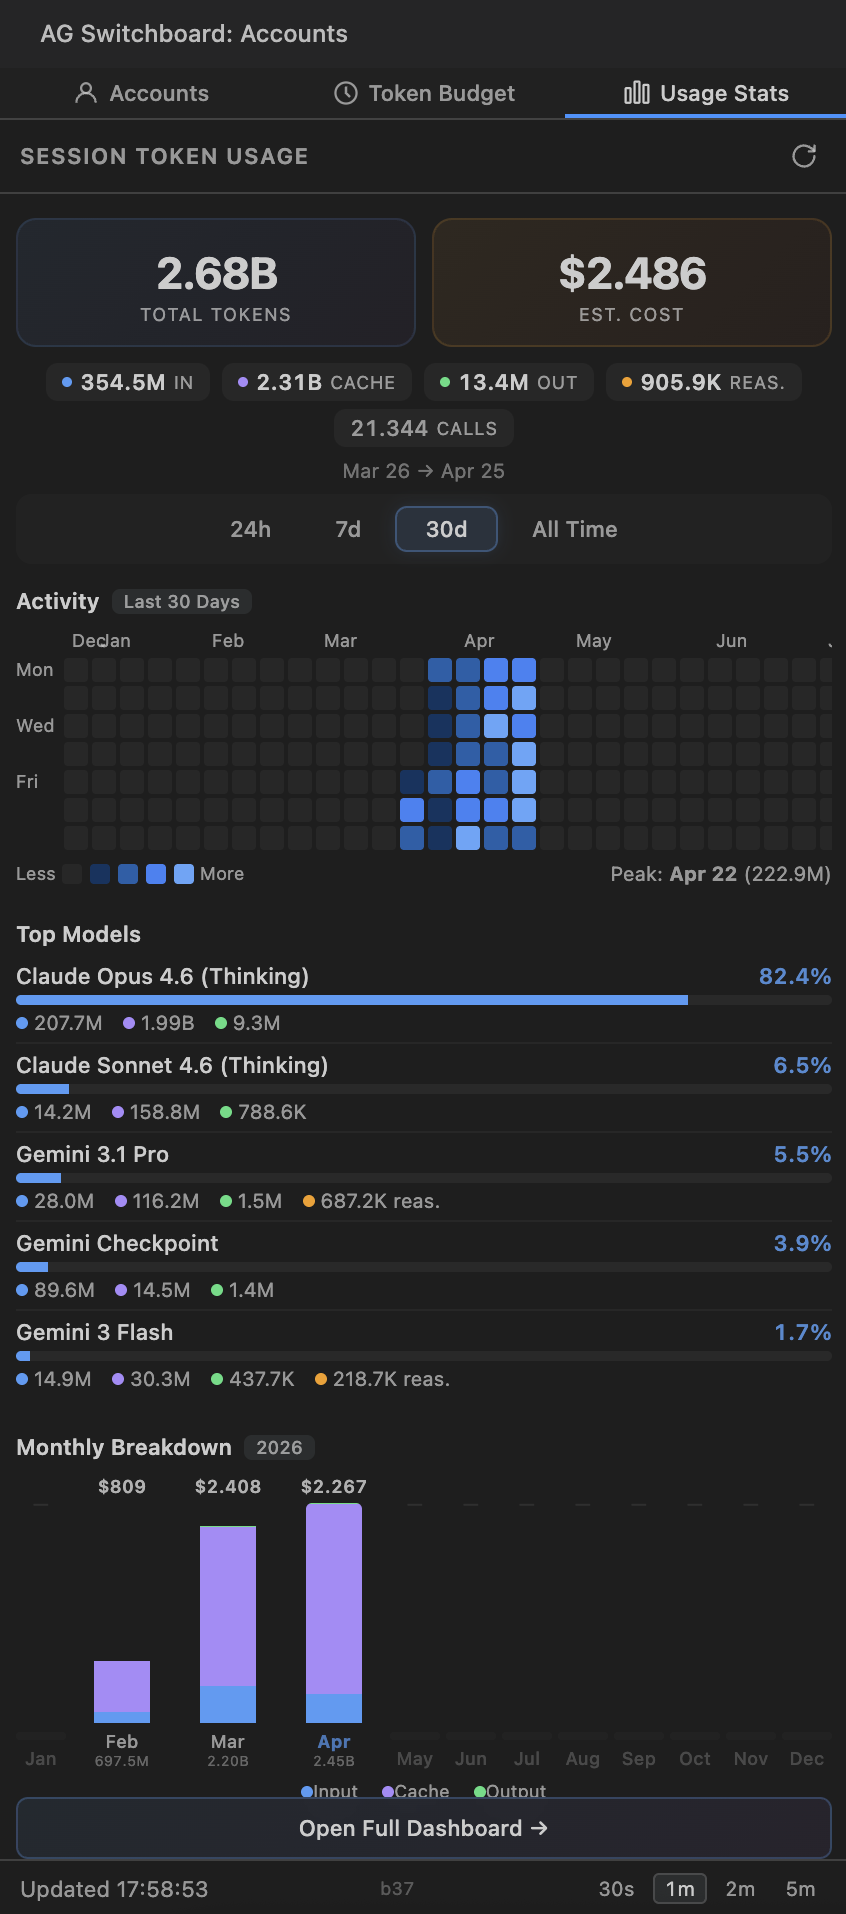Click the clock icon on the Token Budget tab

[x=346, y=93]
